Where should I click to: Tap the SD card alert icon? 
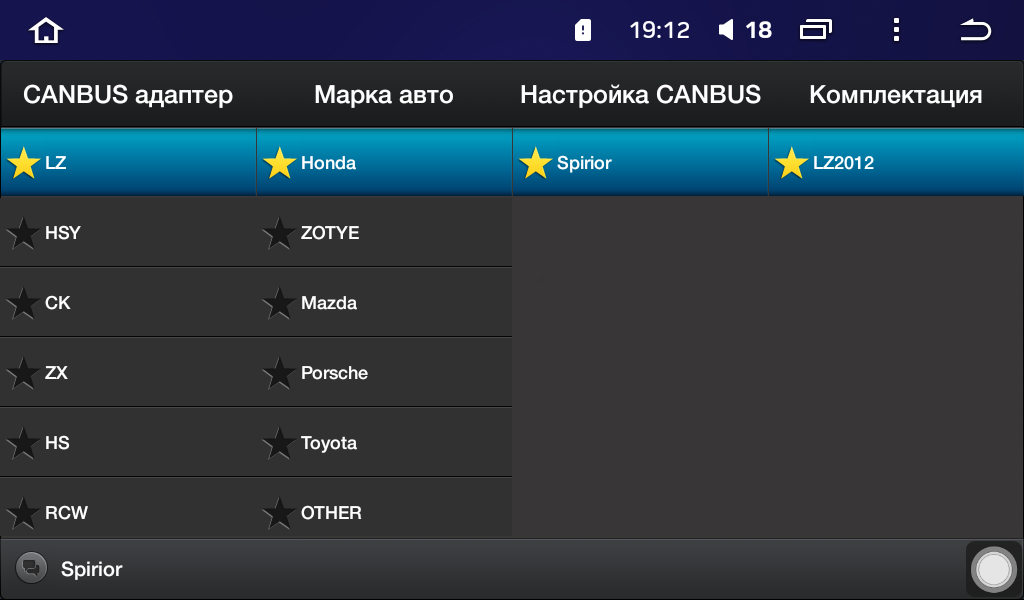click(x=583, y=30)
